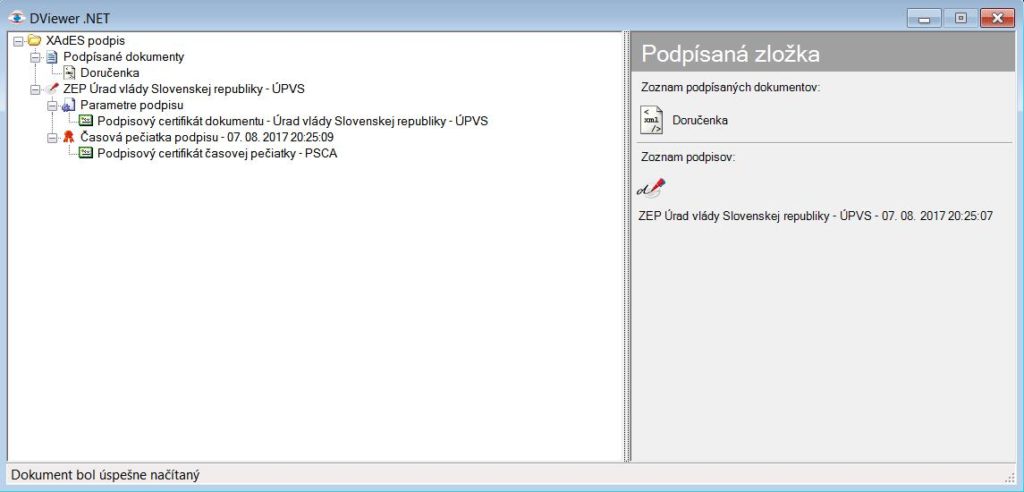Open Doručenka text in signed documents list
The height and width of the screenshot is (492, 1024).
(x=700, y=120)
